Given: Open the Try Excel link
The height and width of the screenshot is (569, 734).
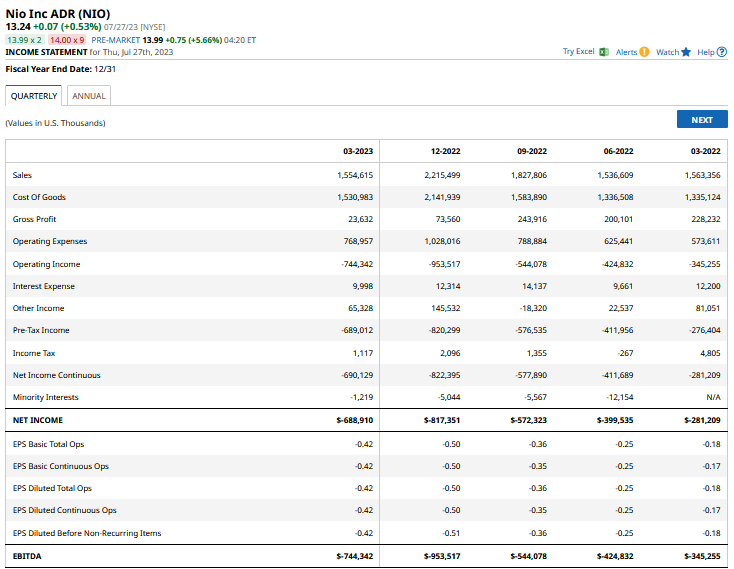Looking at the screenshot, I should 578,52.
